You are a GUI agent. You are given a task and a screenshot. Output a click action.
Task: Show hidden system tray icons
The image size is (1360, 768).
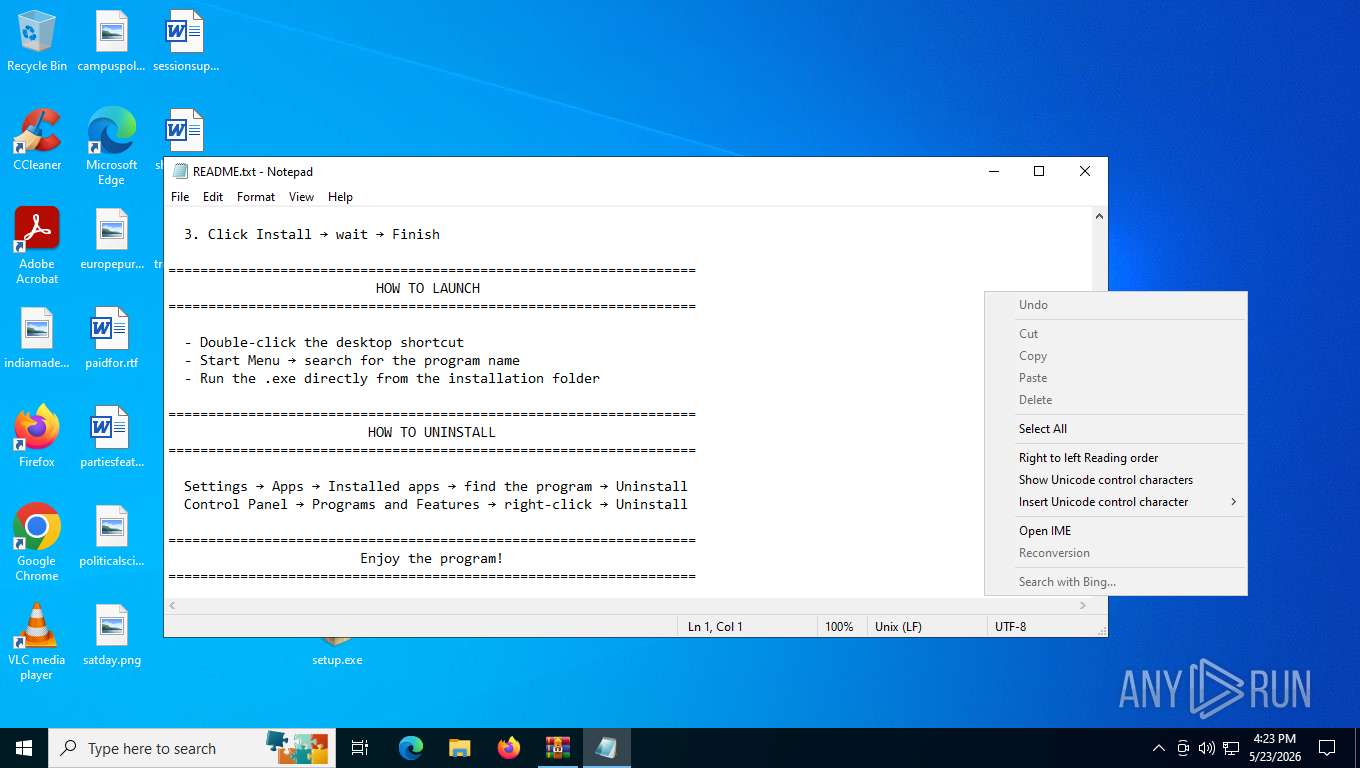point(1159,748)
